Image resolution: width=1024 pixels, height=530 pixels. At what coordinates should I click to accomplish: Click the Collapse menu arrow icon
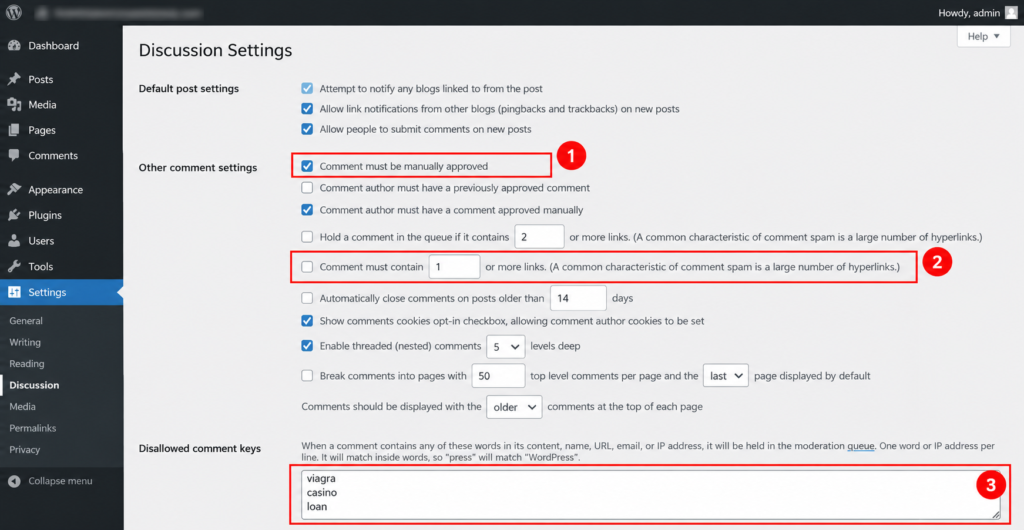[x=14, y=481]
